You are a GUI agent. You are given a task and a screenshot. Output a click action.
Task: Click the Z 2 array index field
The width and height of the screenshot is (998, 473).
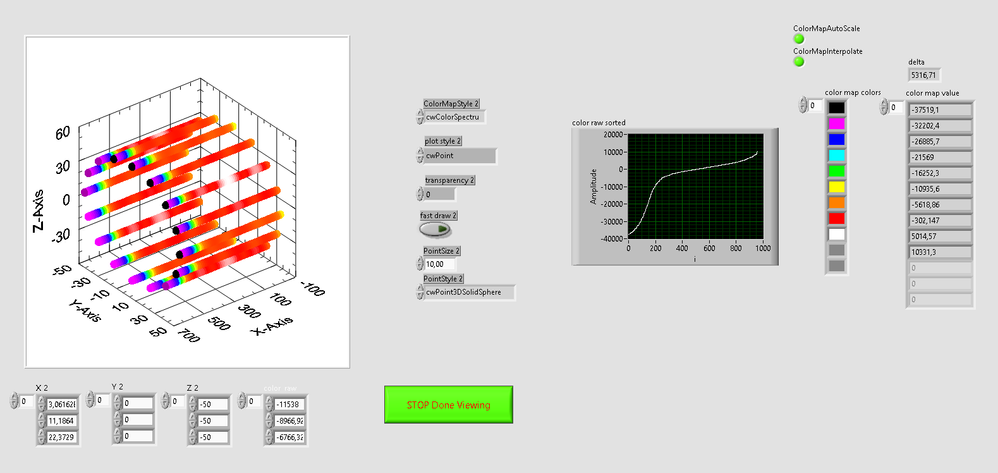178,401
